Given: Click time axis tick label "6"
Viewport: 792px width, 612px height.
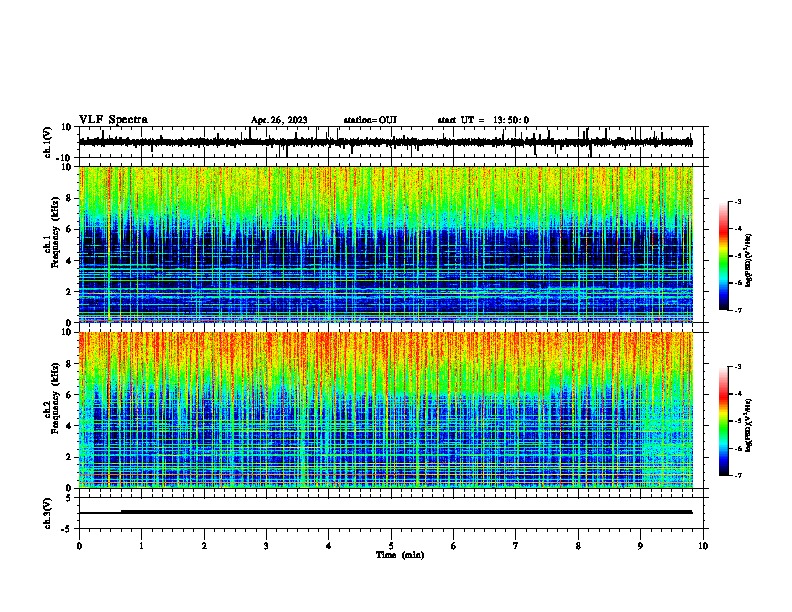Looking at the screenshot, I should coord(454,546).
